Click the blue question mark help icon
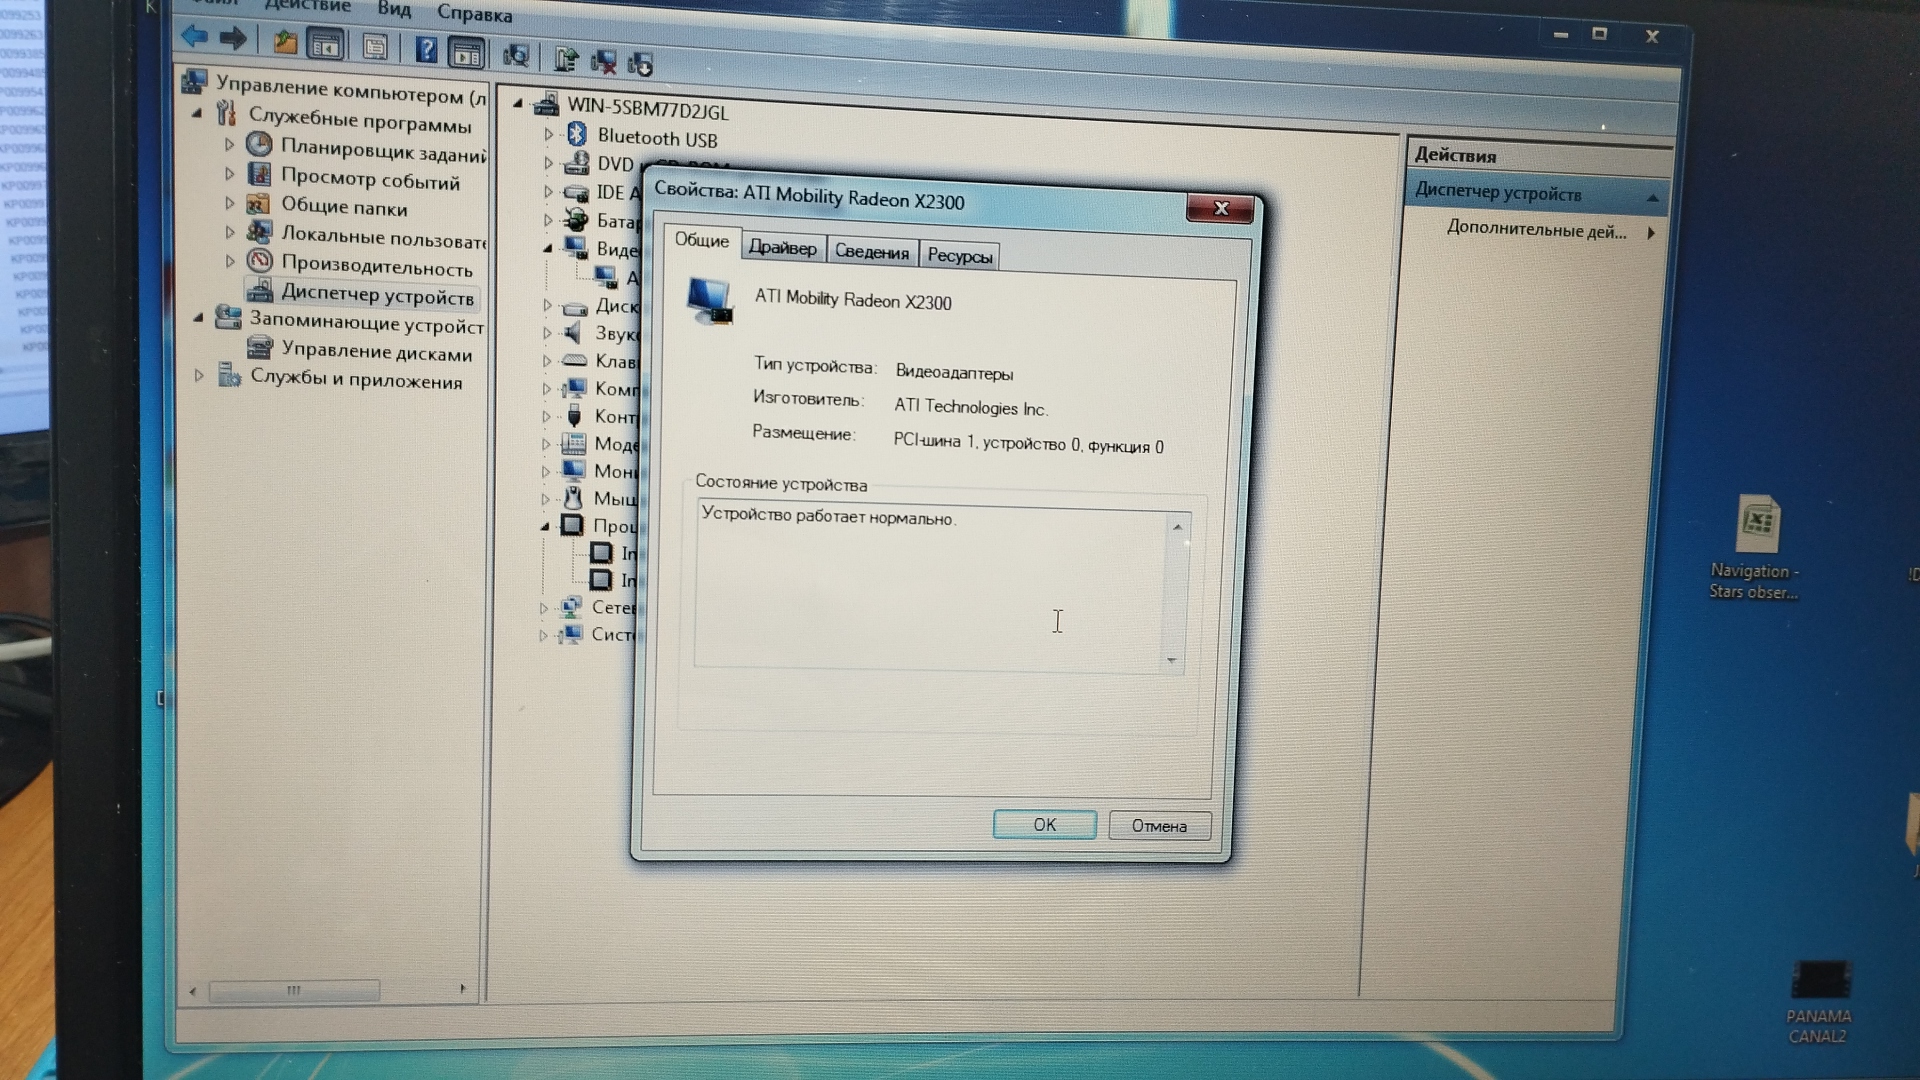1920x1080 pixels. [426, 49]
